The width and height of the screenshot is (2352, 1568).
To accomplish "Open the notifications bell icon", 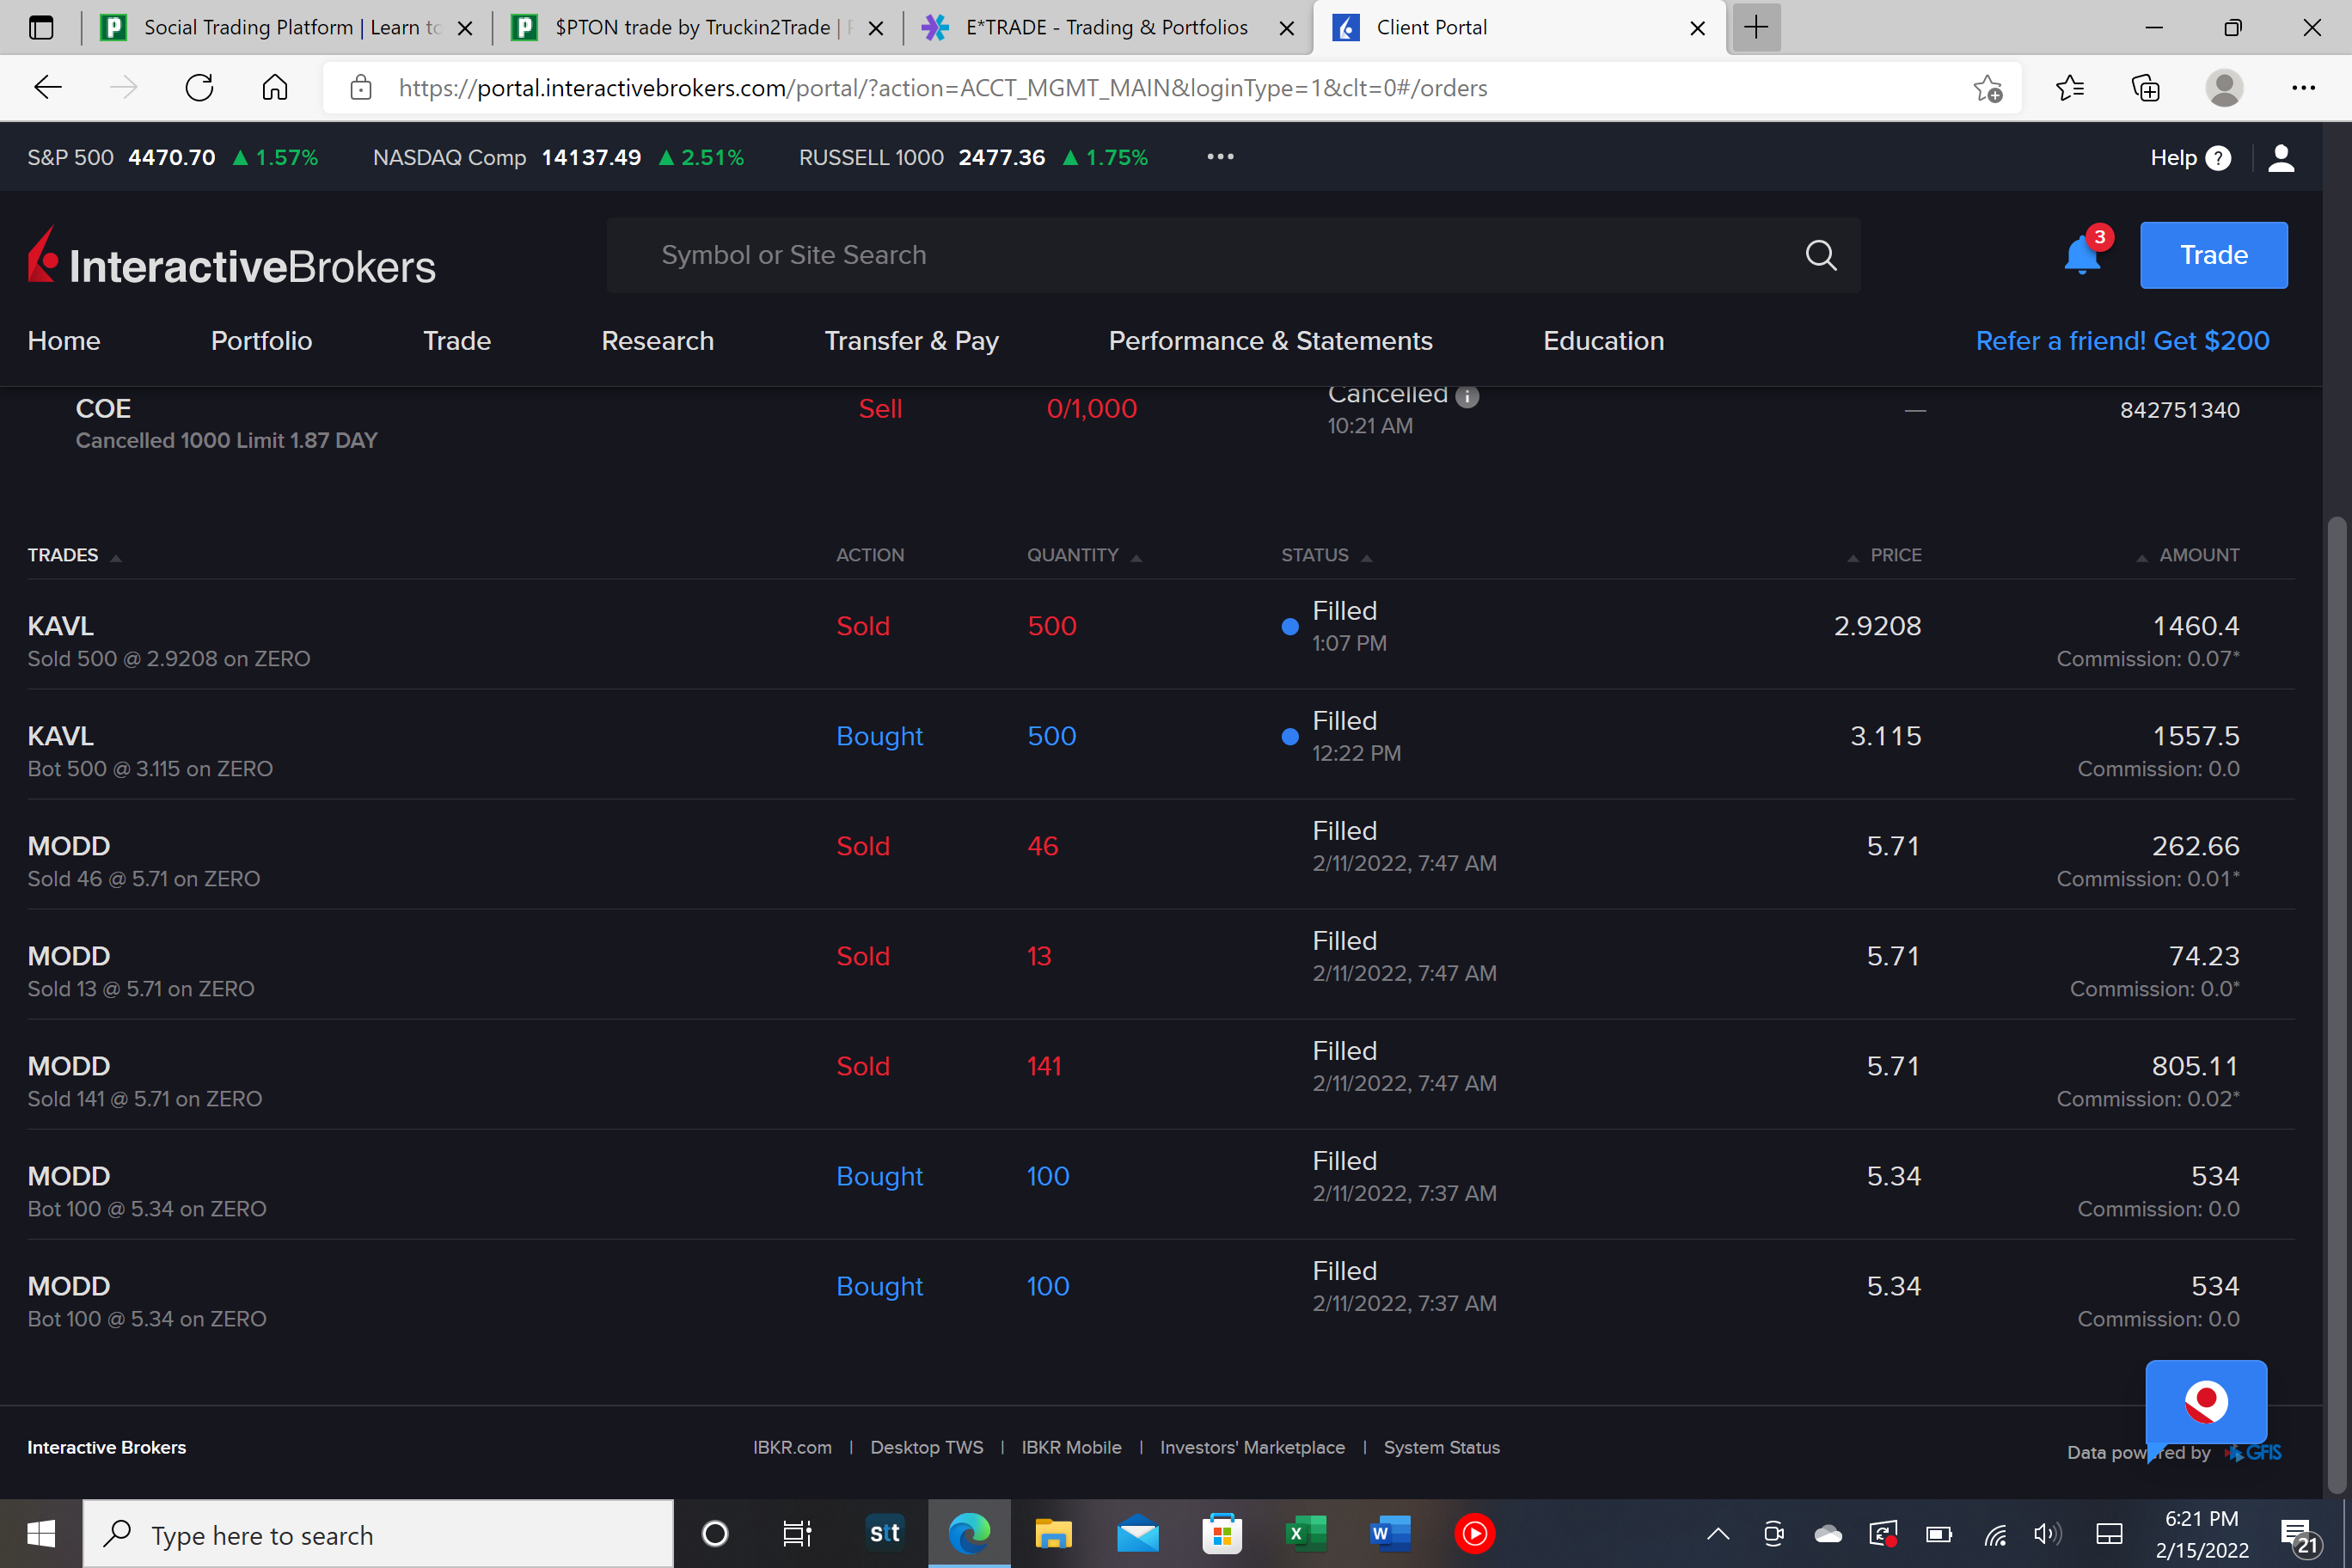I will (2081, 256).
